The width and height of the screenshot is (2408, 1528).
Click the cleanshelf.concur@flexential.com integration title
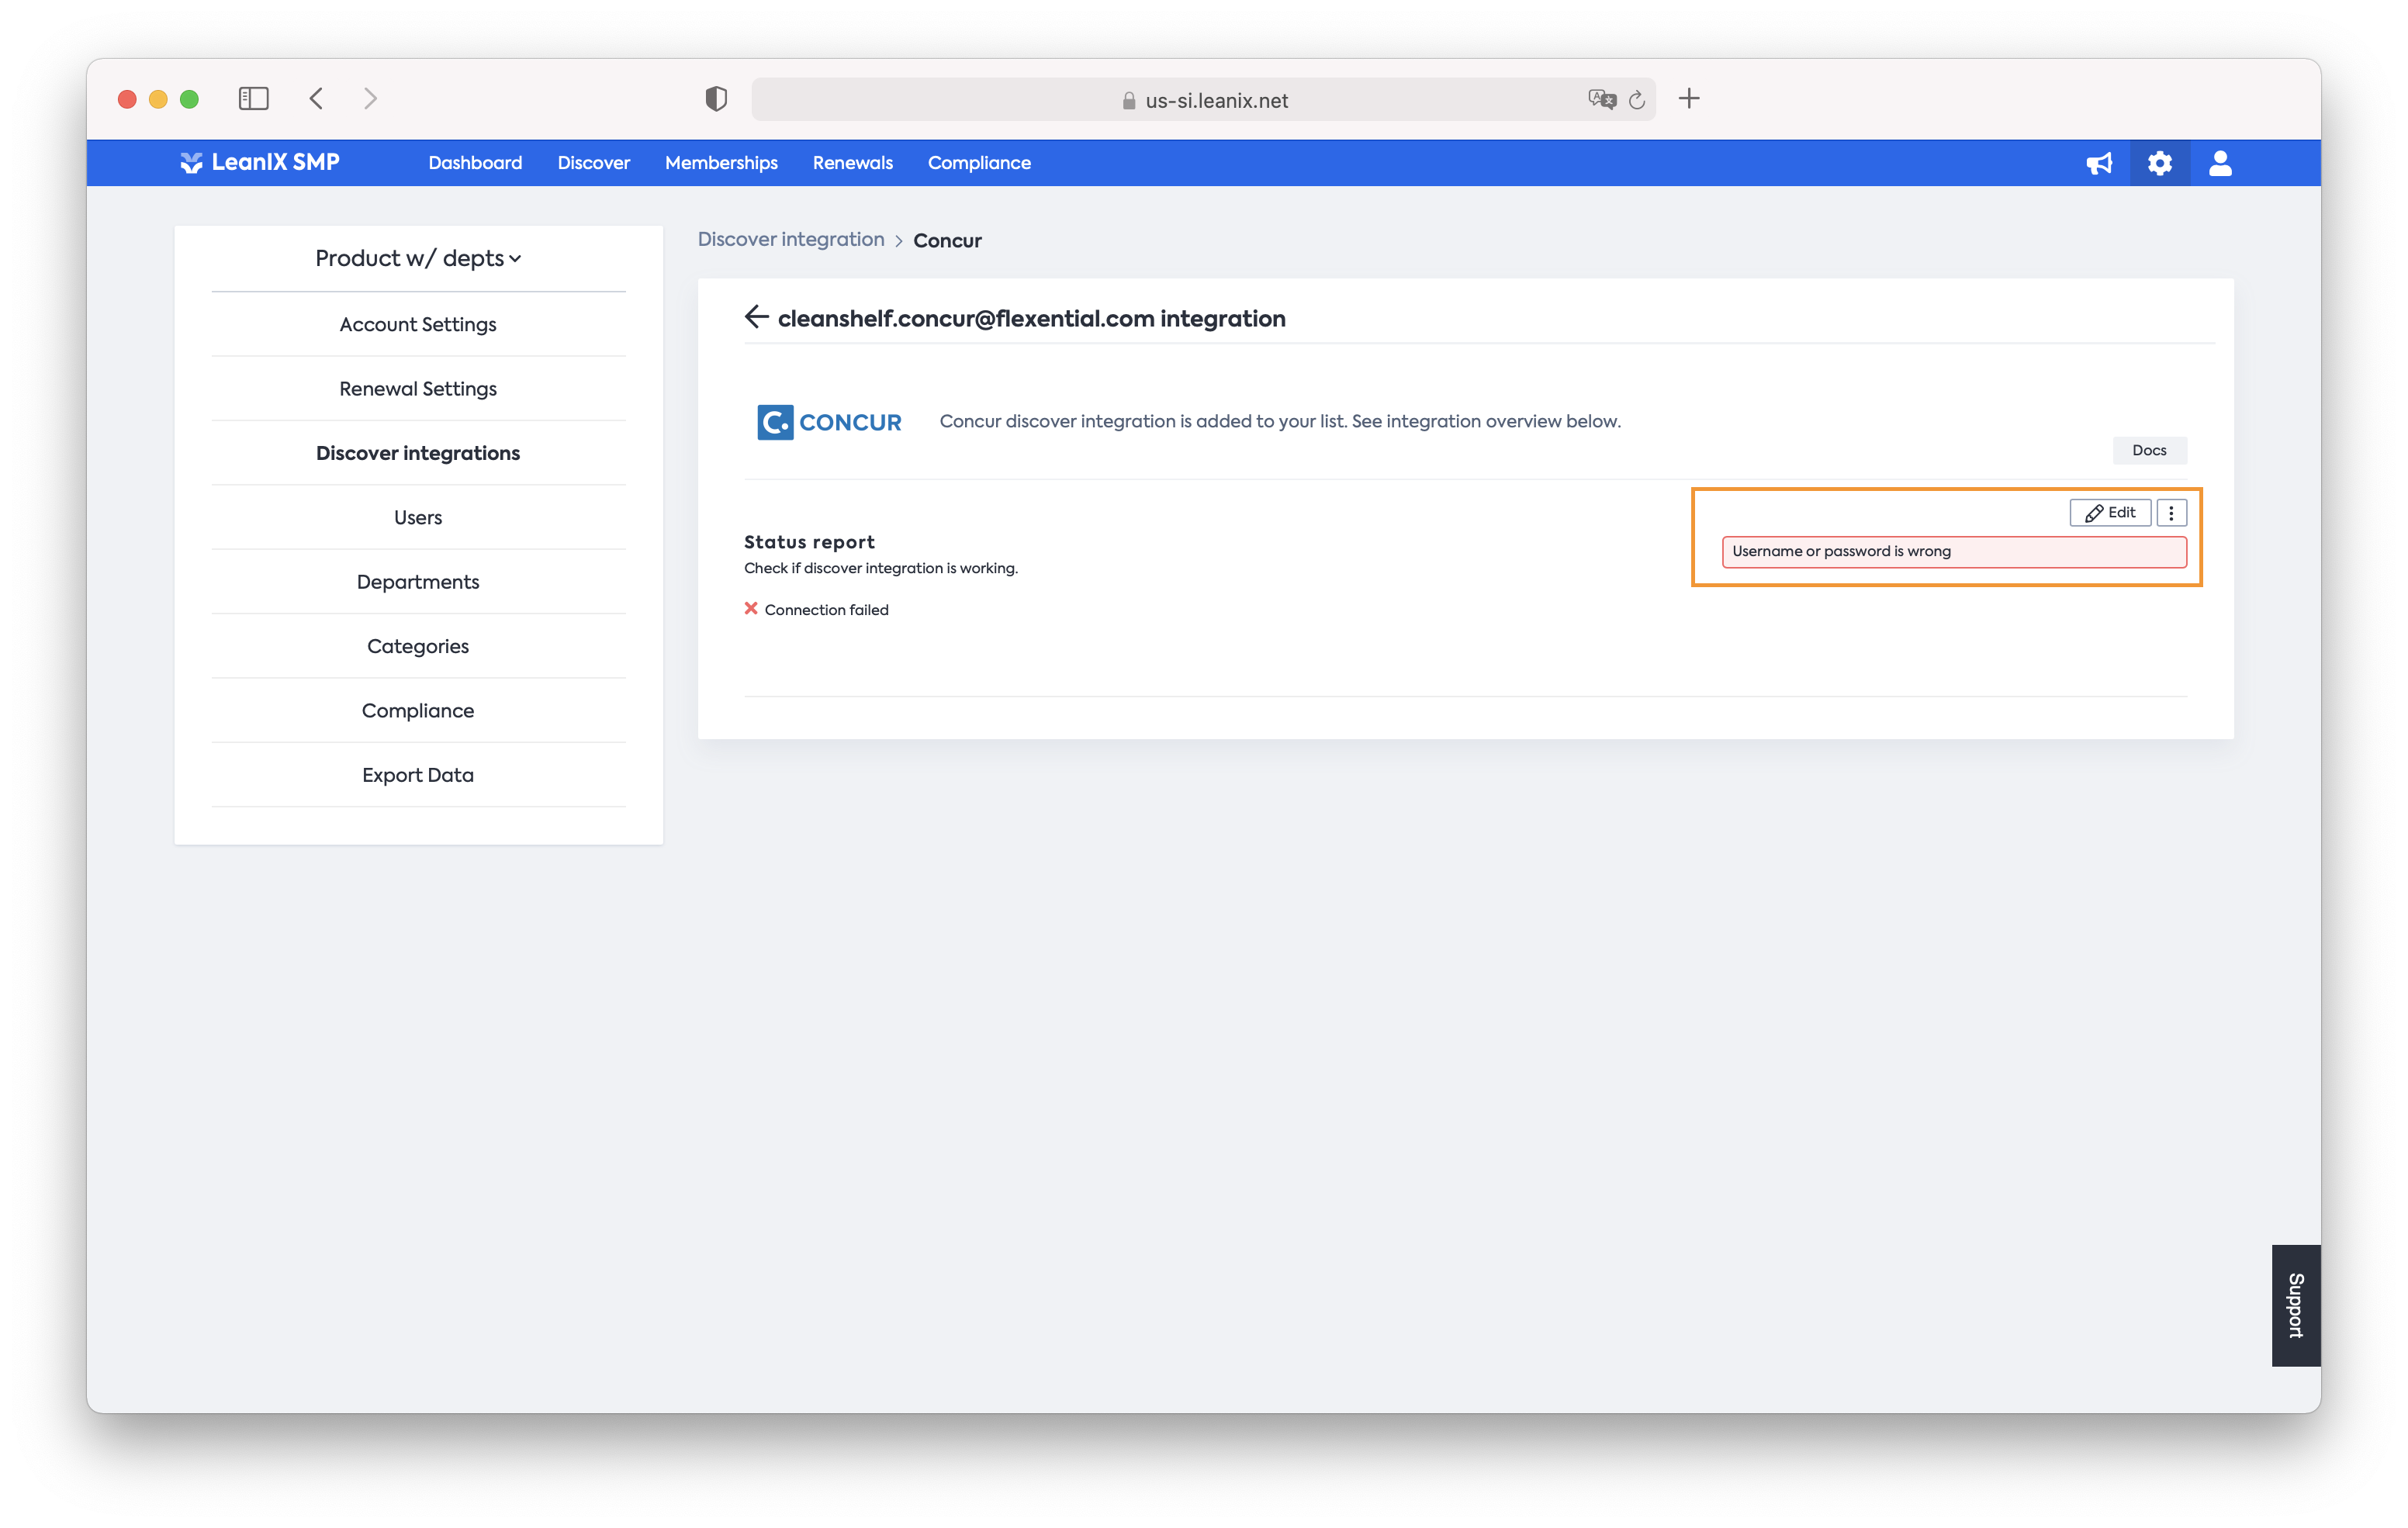pyautogui.click(x=1031, y=318)
